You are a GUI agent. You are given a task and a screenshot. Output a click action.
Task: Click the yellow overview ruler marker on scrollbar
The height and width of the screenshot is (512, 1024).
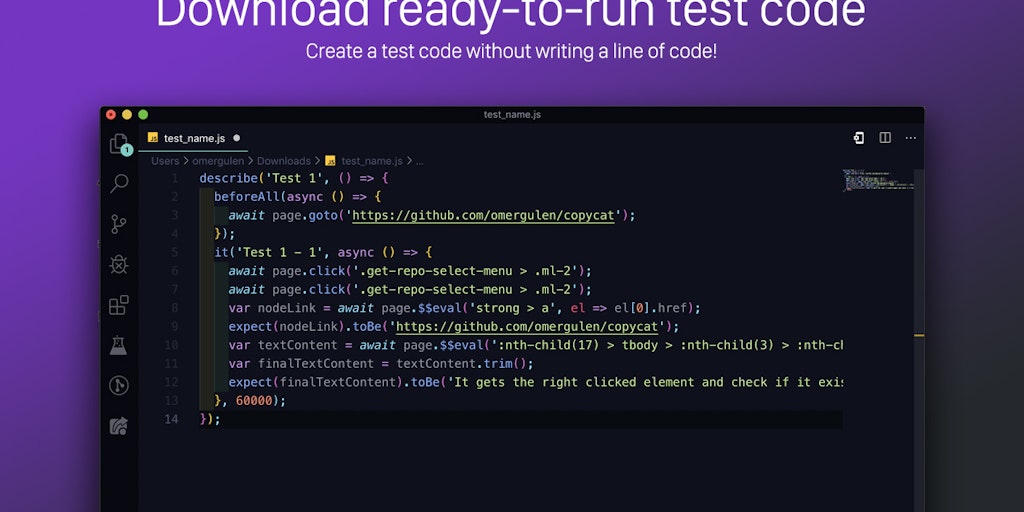919,336
